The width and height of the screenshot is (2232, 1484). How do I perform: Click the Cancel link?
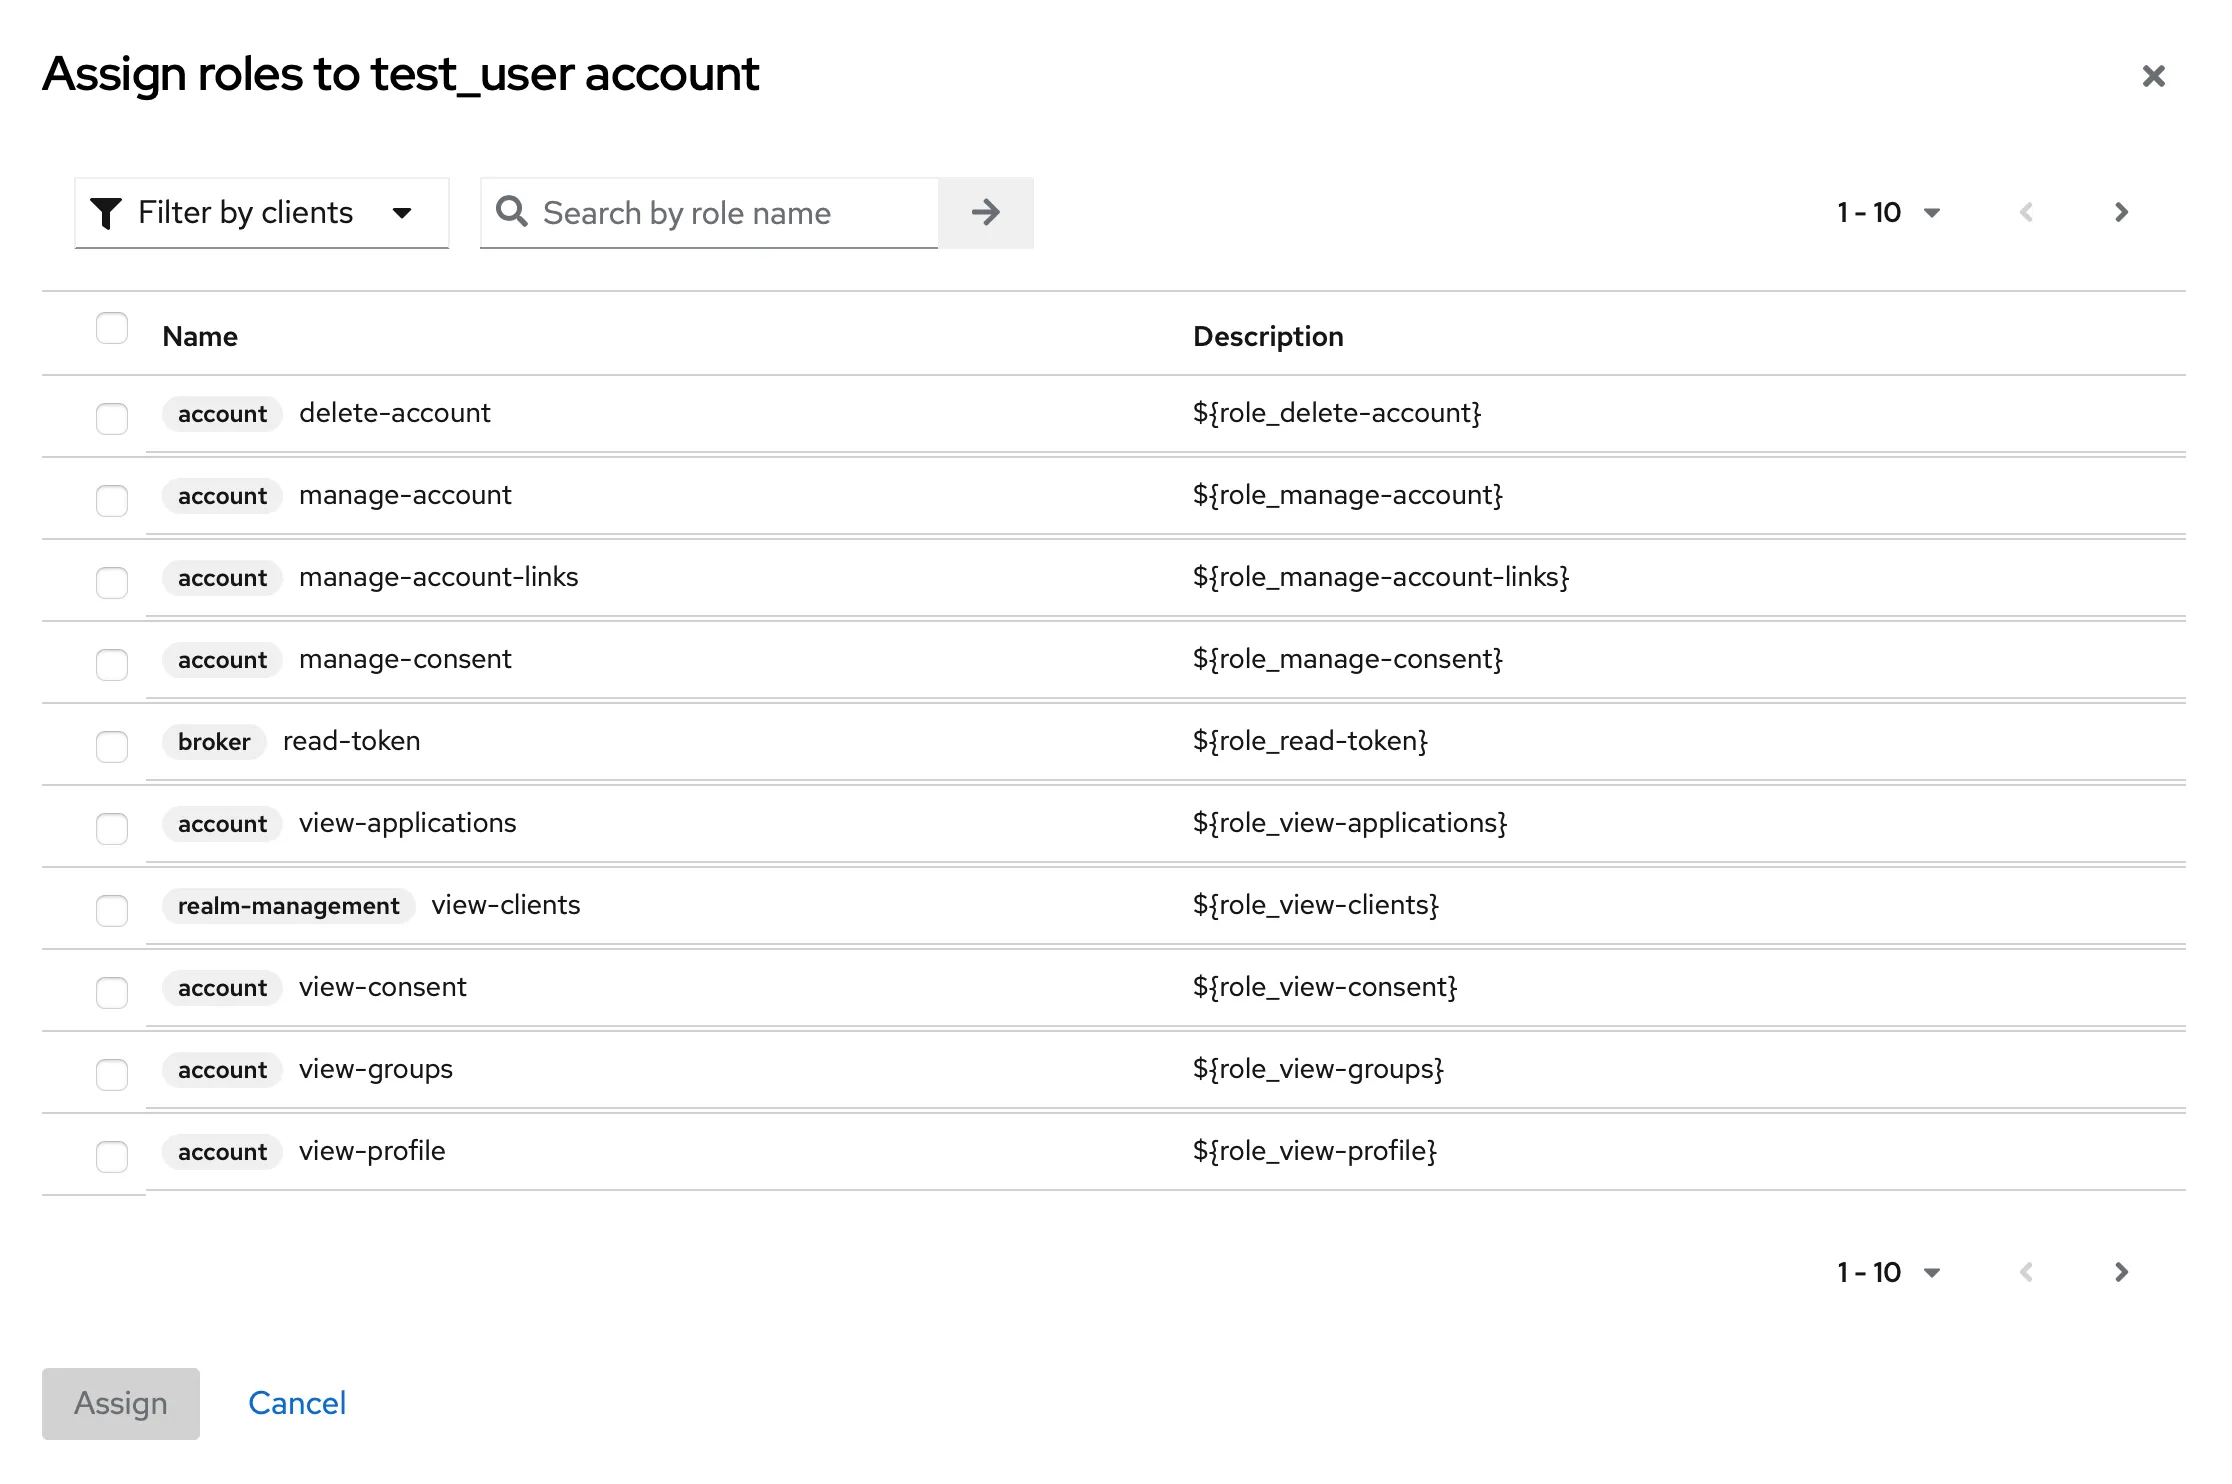pyautogui.click(x=297, y=1403)
